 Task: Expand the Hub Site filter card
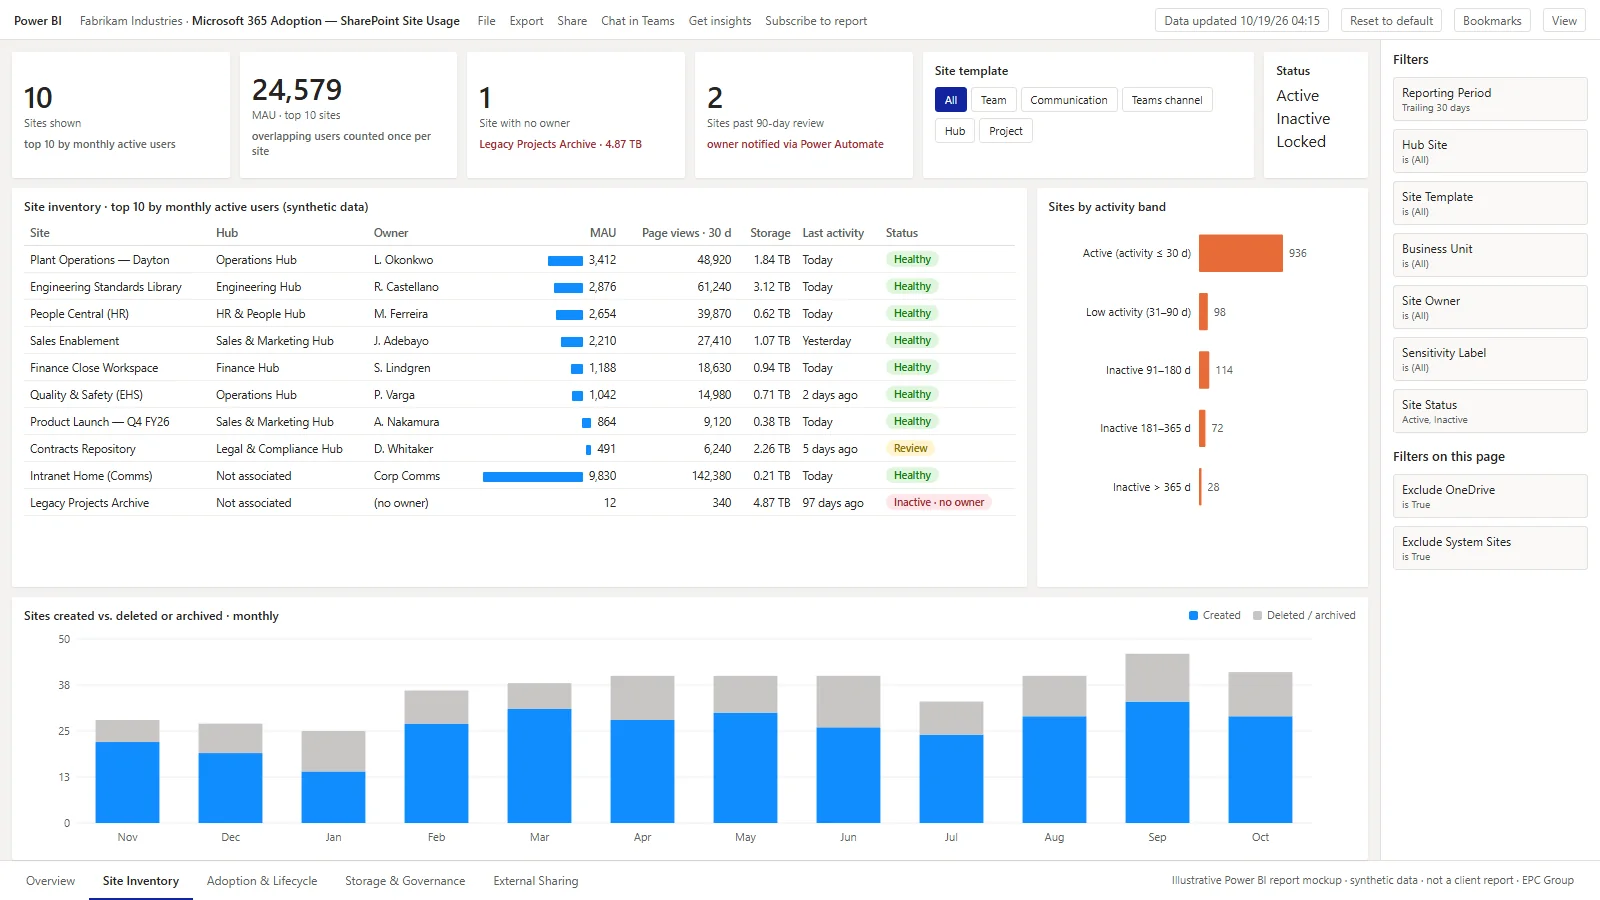pyautogui.click(x=1490, y=151)
